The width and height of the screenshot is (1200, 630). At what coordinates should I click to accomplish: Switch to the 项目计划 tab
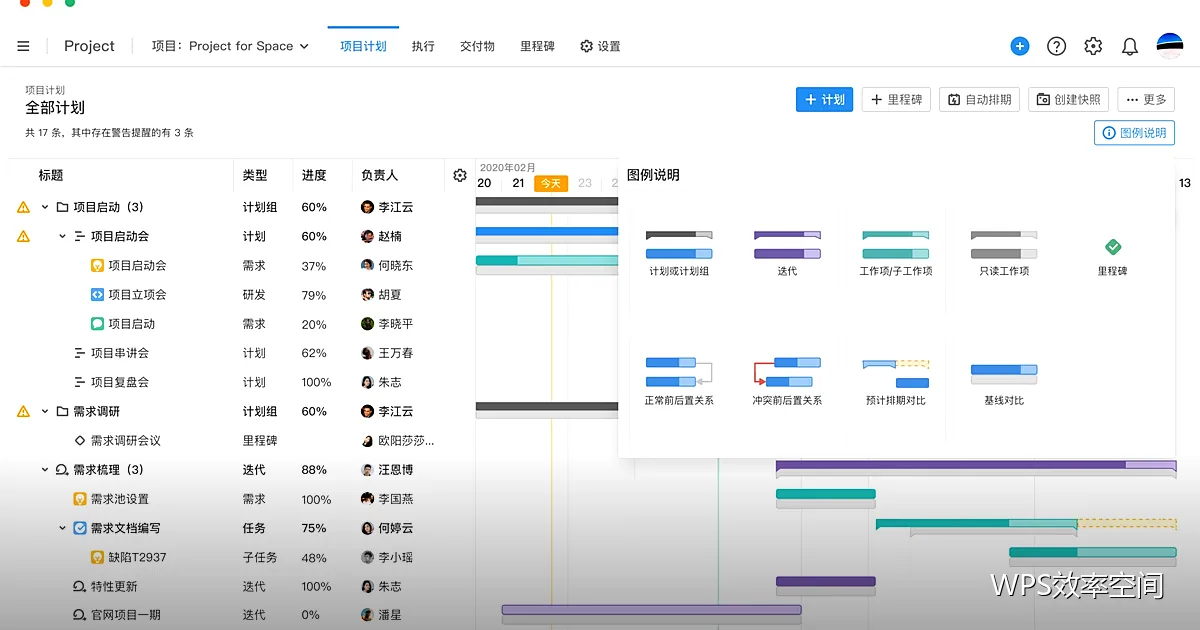[363, 46]
